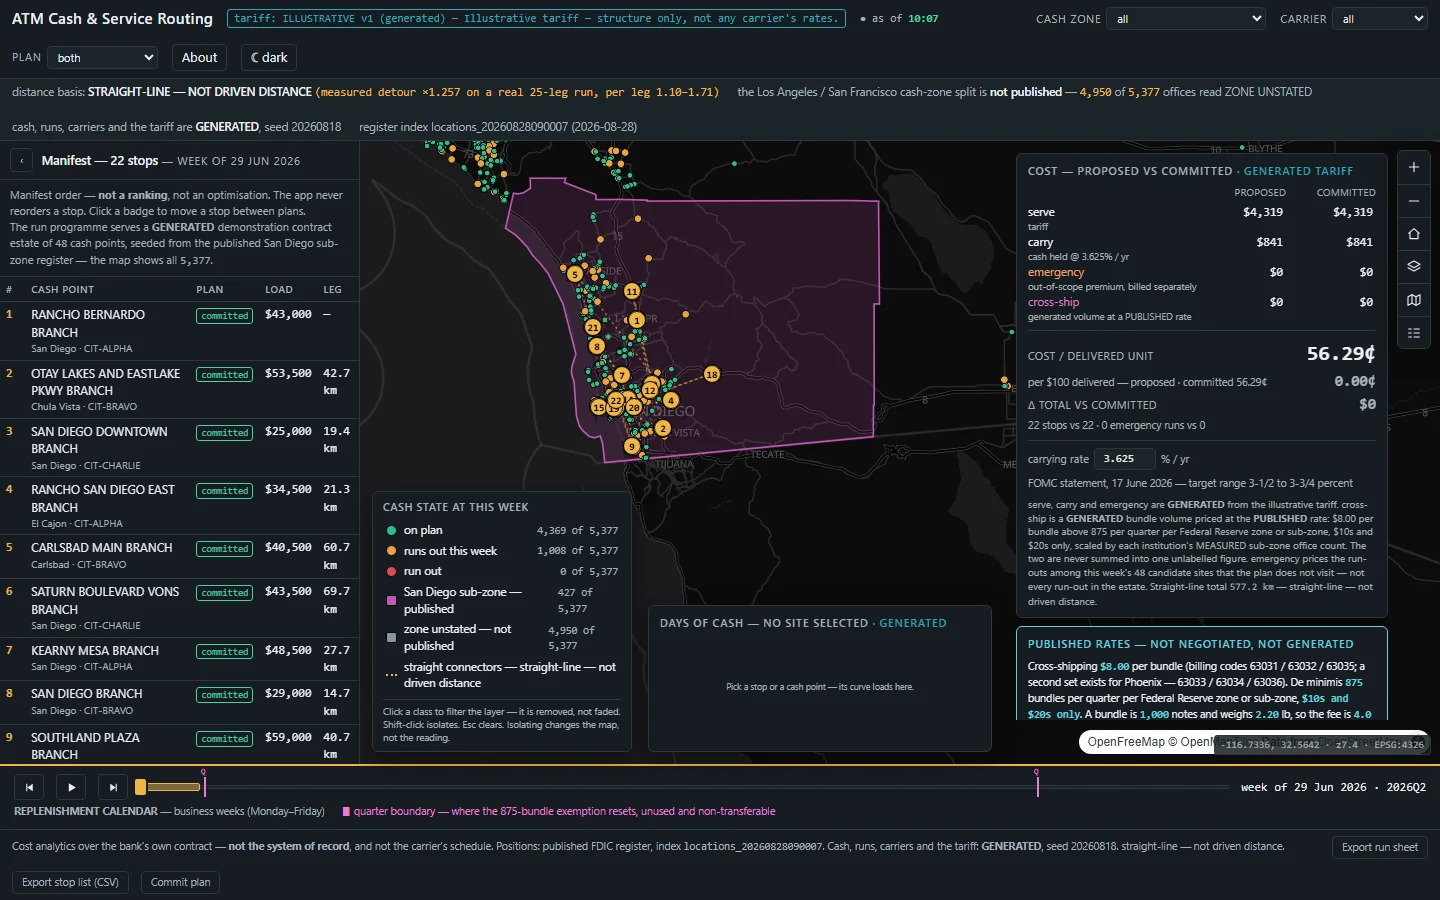Screen dimensions: 1440x900
Task: Click the LEG column header
Action: pyautogui.click(x=333, y=290)
